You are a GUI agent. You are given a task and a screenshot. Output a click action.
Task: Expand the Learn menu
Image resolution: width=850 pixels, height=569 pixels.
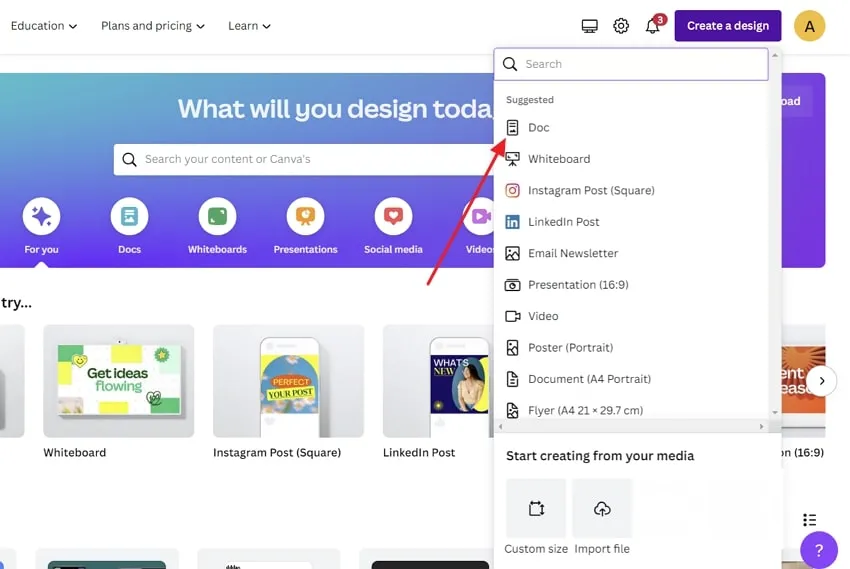(249, 26)
